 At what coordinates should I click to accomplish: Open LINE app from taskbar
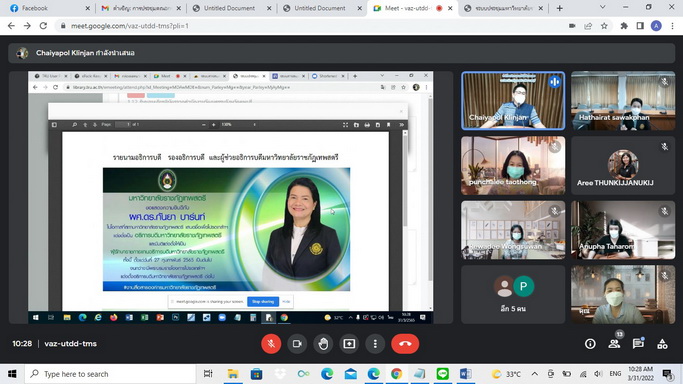pos(443,374)
